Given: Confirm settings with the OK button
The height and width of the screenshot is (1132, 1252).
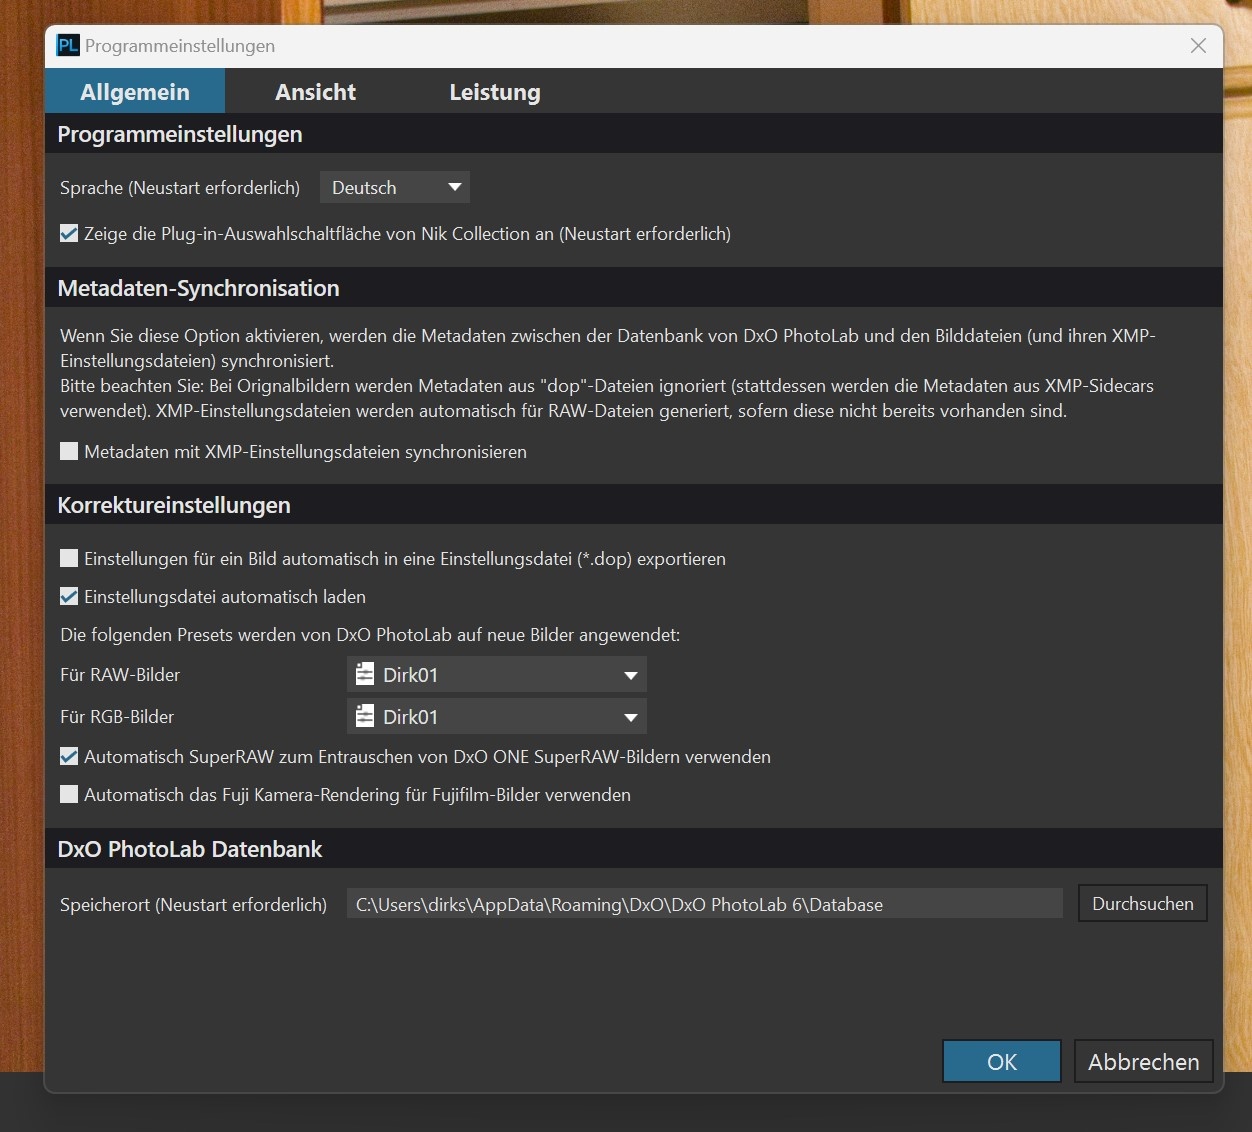Looking at the screenshot, I should point(1001,1061).
